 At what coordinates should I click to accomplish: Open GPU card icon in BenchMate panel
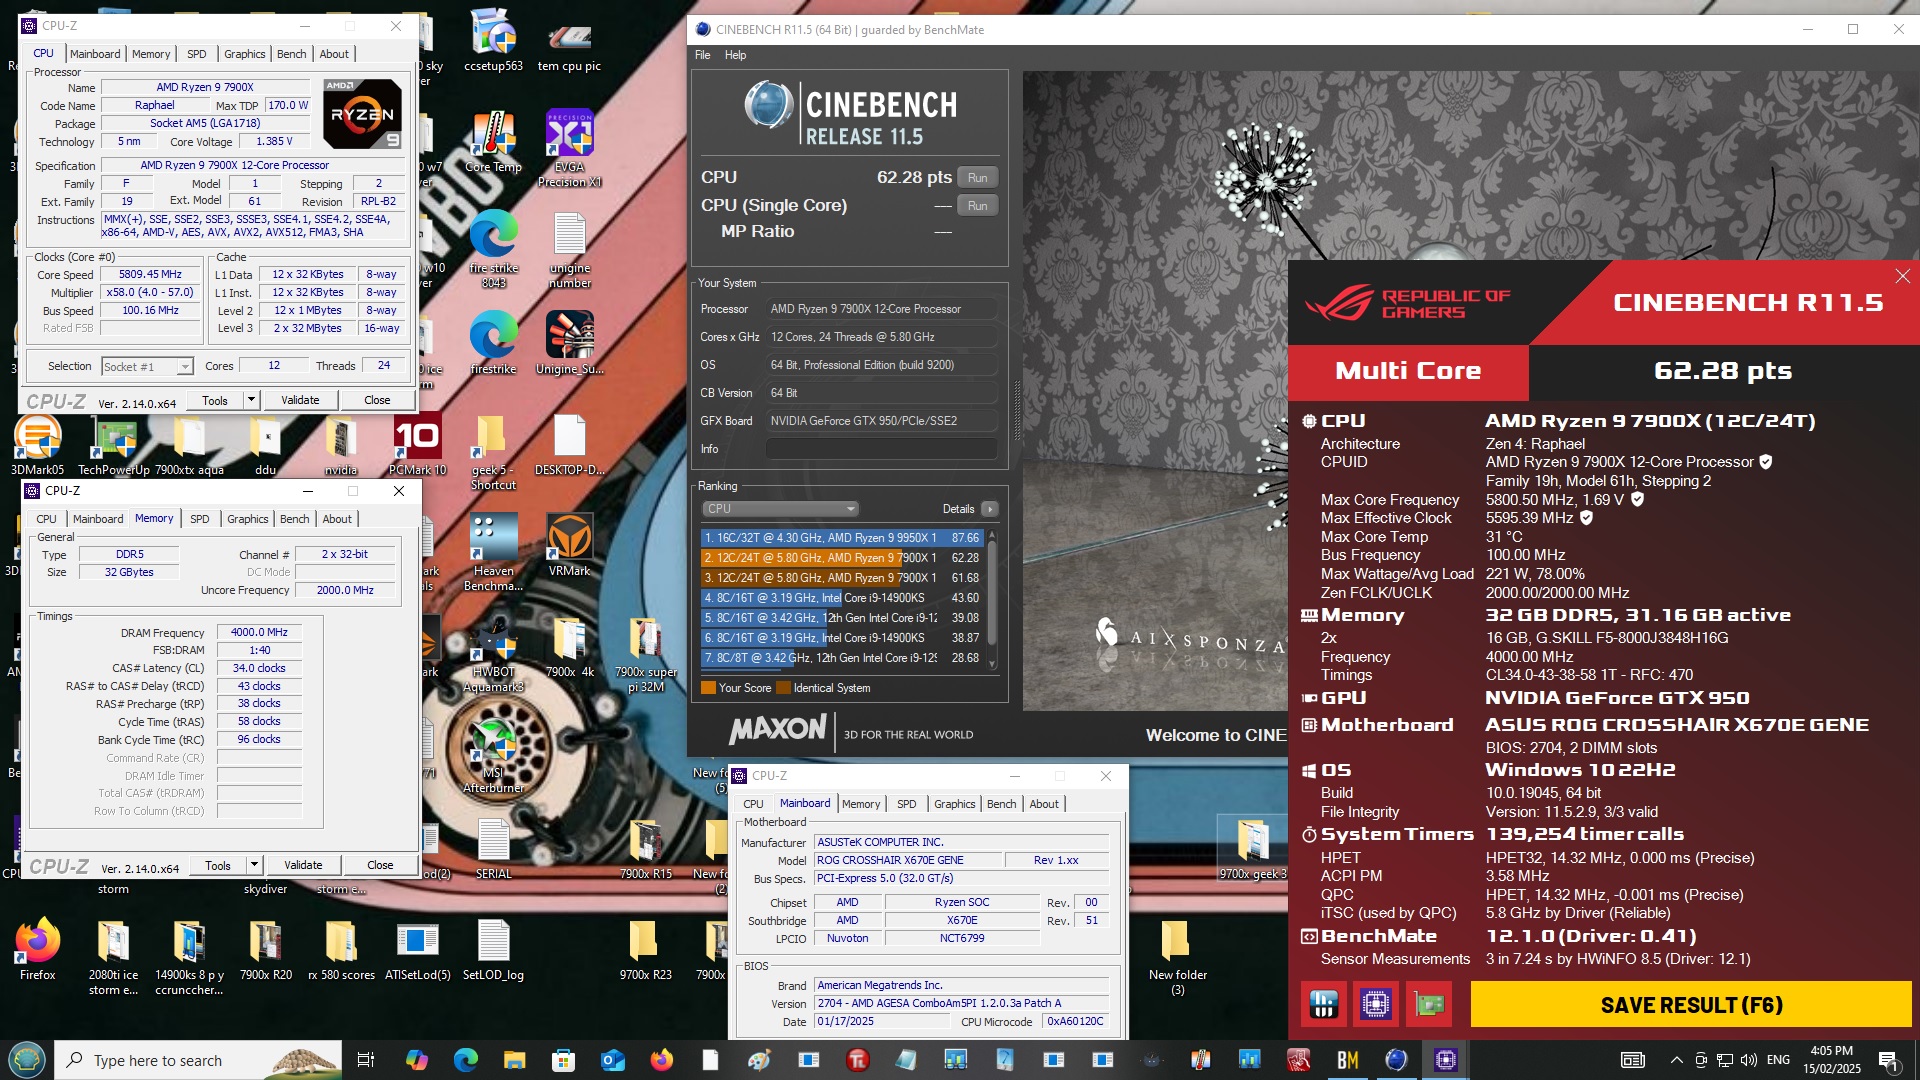pyautogui.click(x=1429, y=1004)
